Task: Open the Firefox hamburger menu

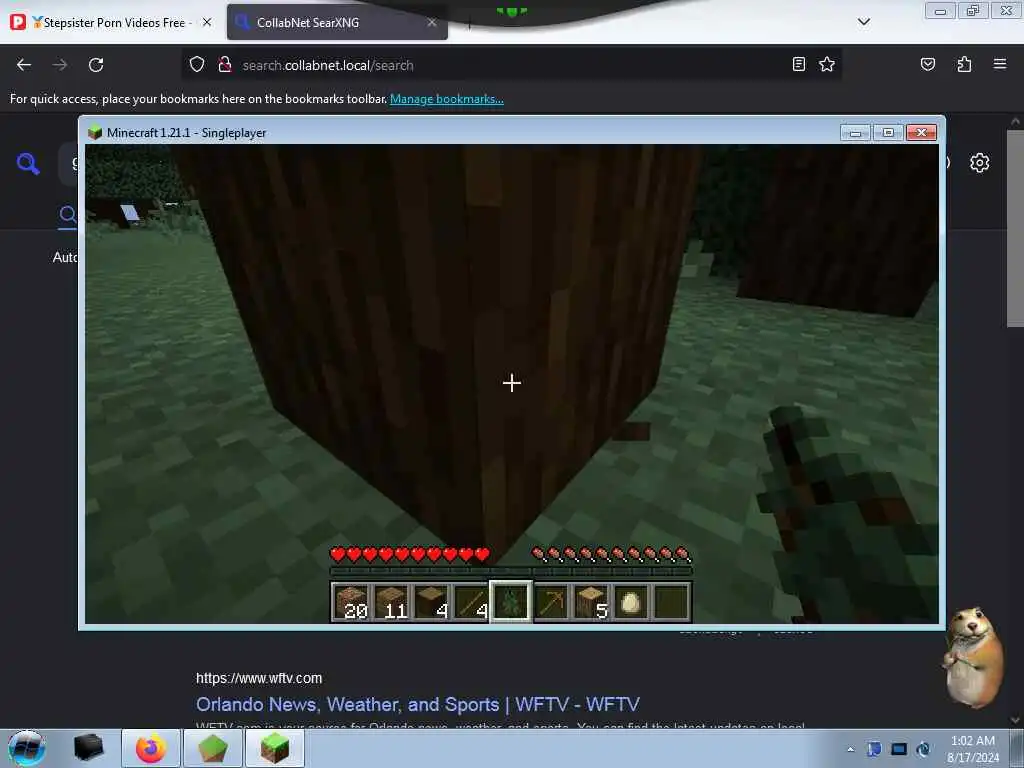Action: (1000, 64)
